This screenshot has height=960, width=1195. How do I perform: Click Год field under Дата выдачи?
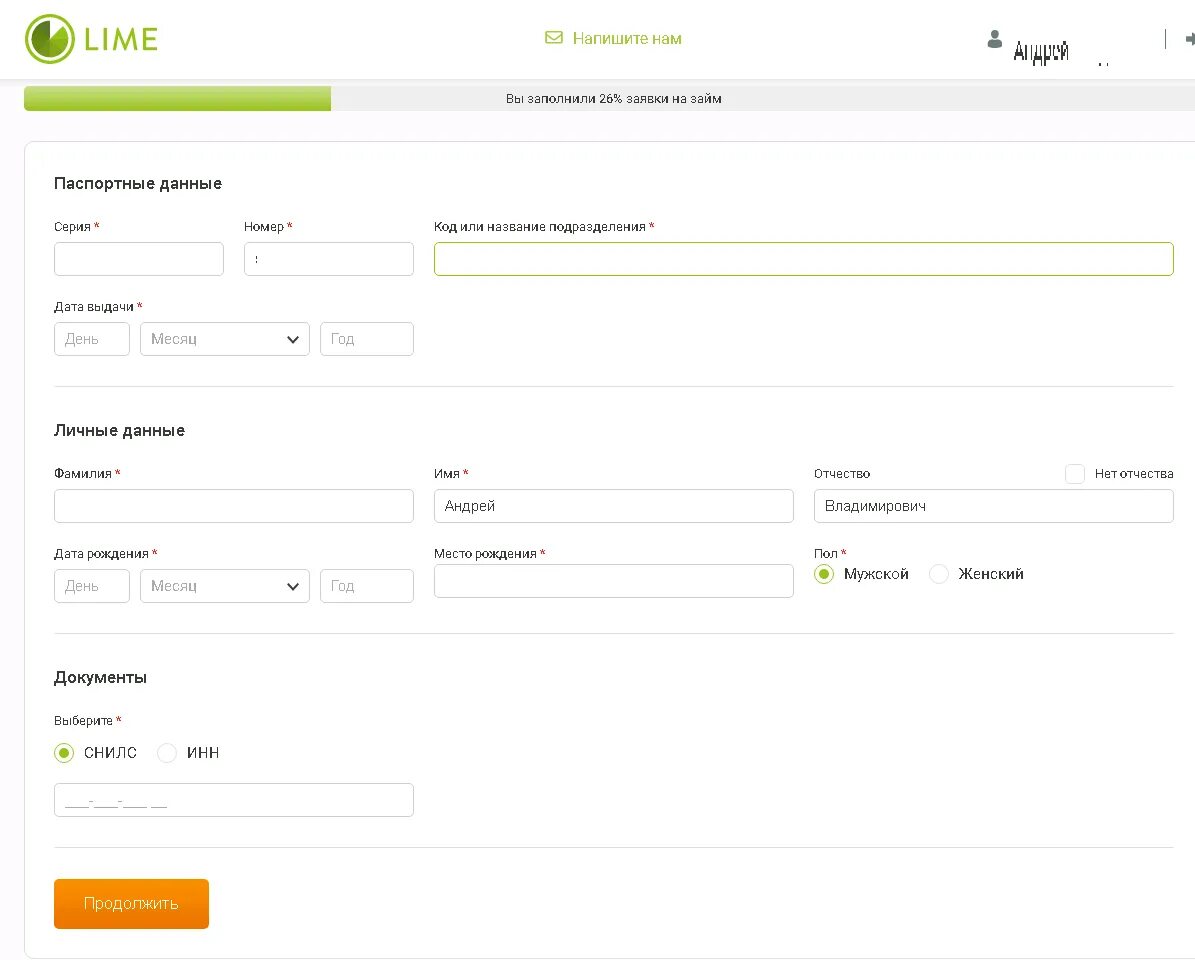[x=367, y=339]
